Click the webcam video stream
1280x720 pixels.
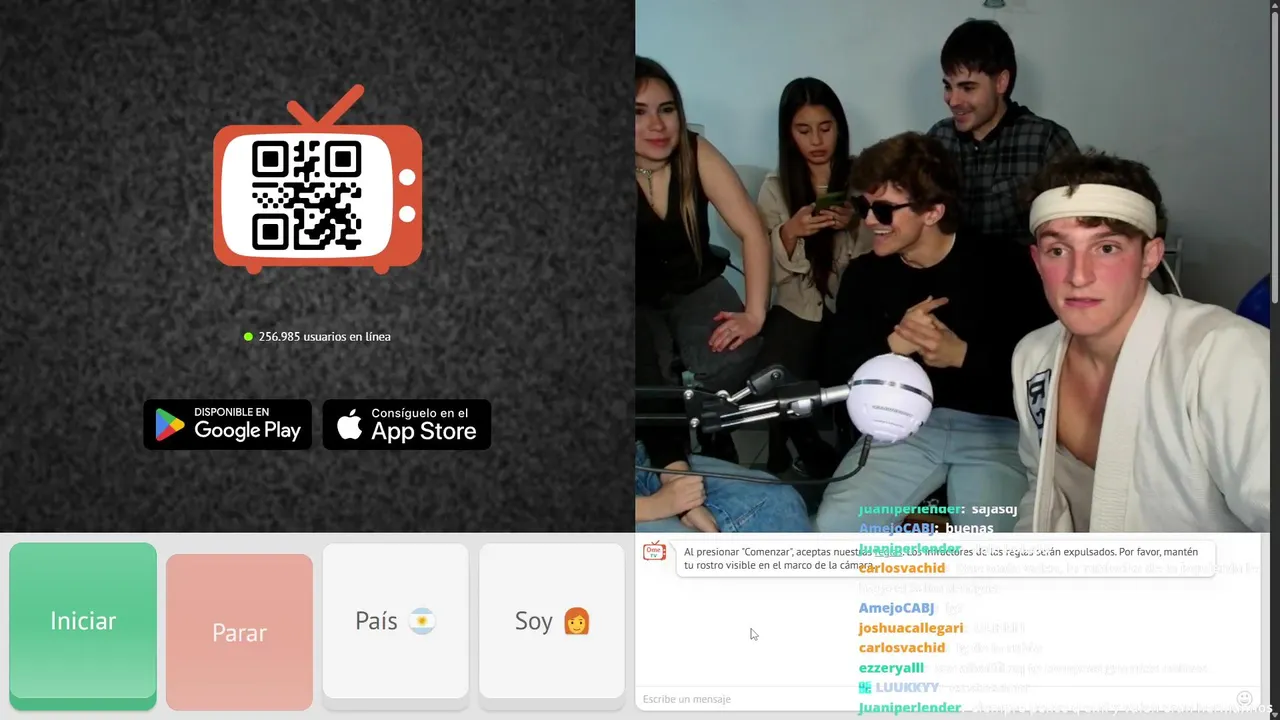pos(952,265)
